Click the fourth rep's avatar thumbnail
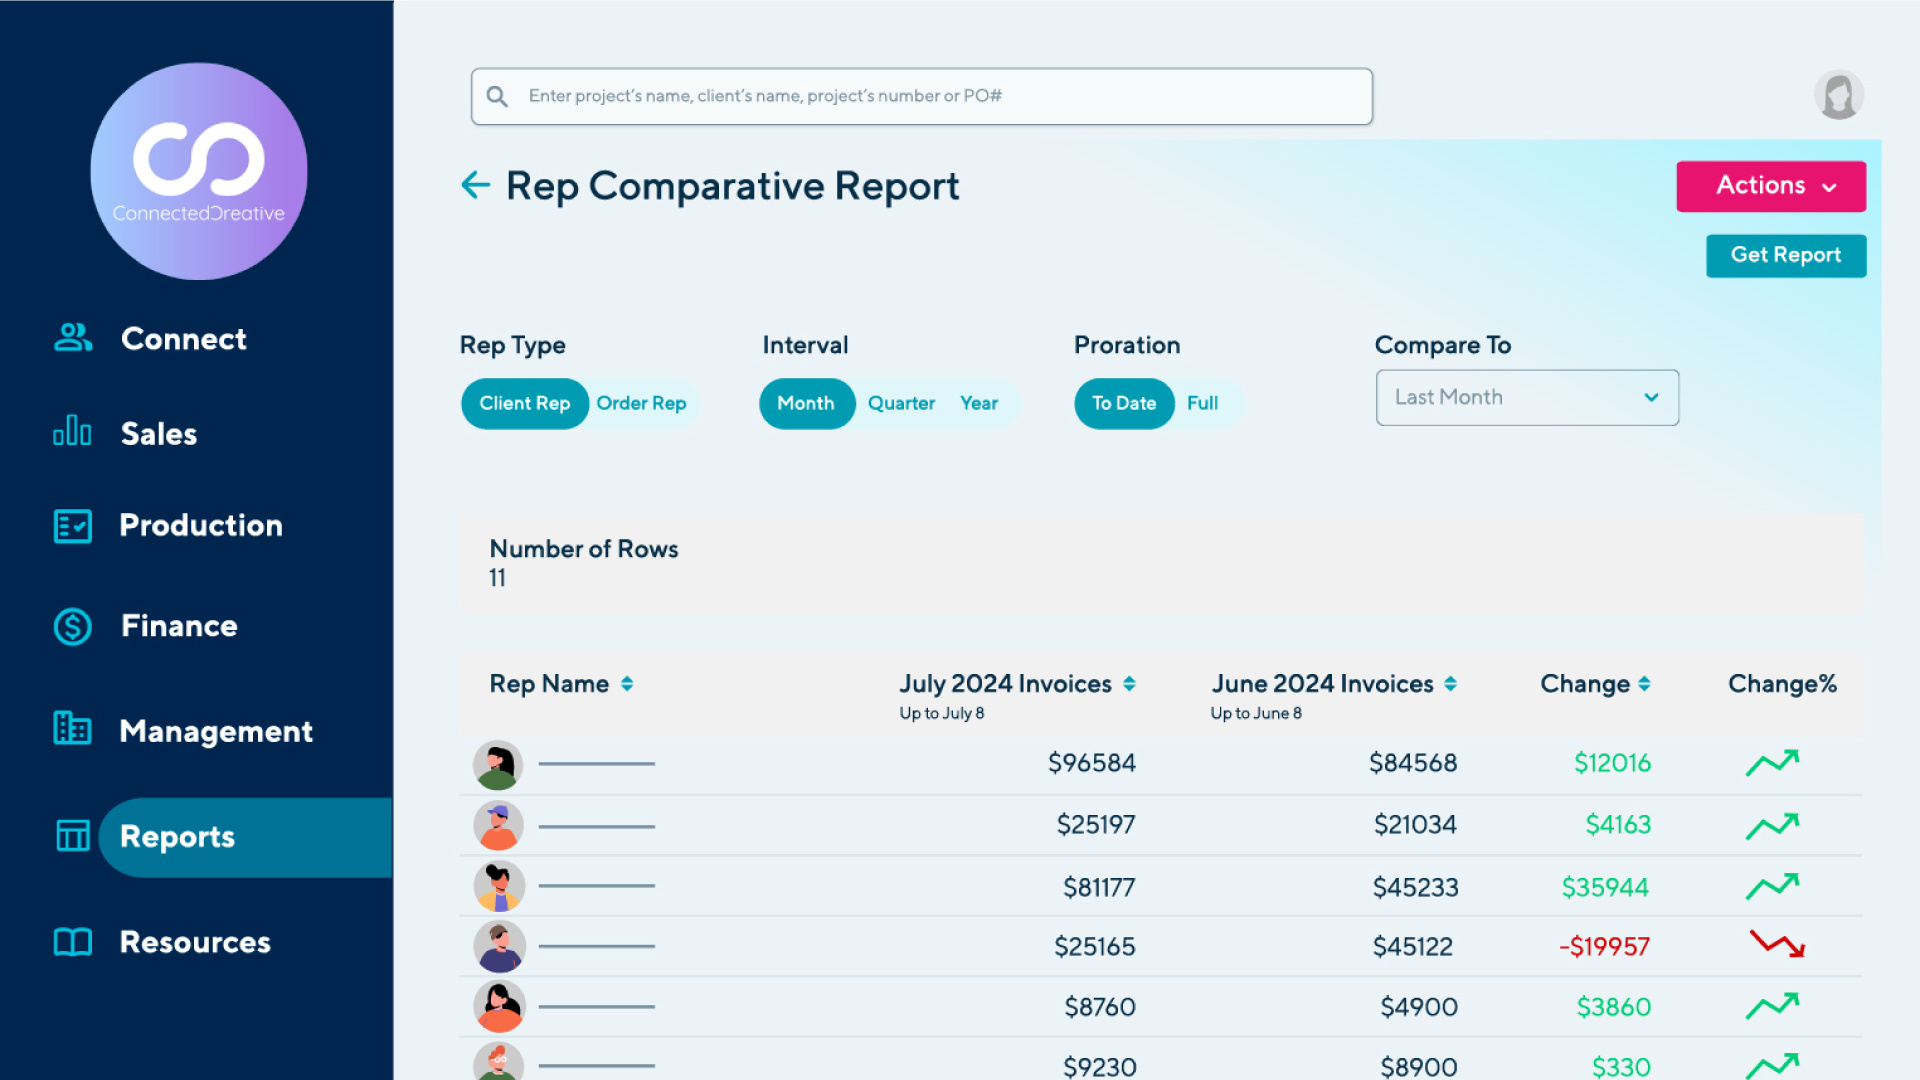This screenshot has height=1080, width=1920. pos(498,944)
